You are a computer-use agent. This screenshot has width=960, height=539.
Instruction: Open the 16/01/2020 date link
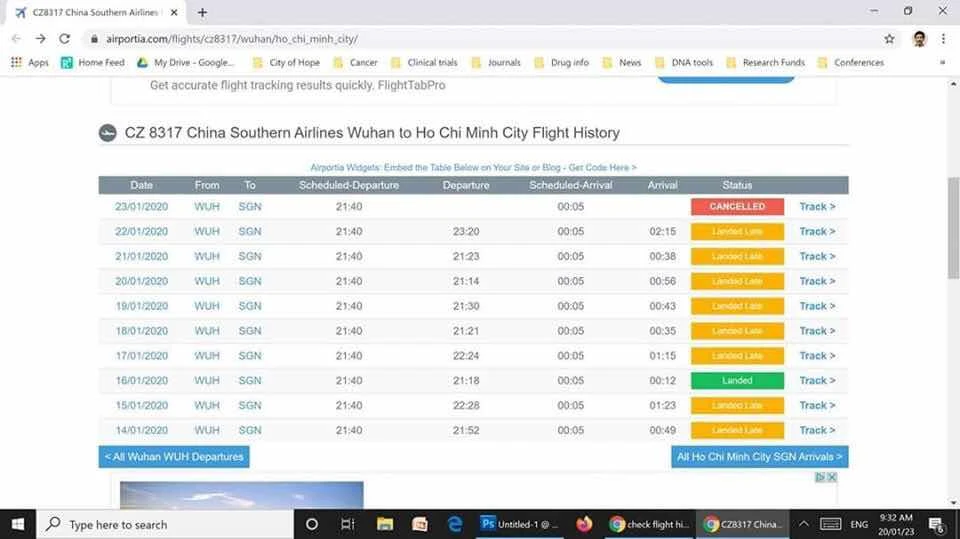(141, 380)
